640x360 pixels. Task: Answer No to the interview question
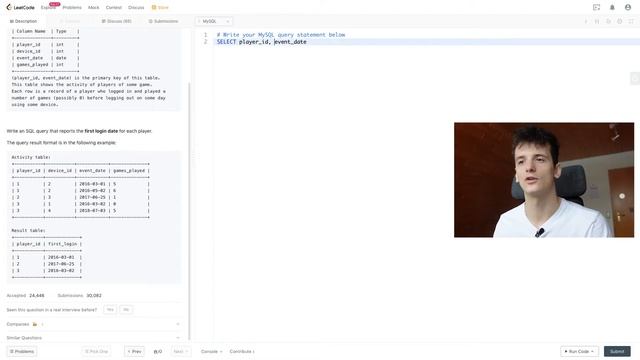tap(126, 310)
